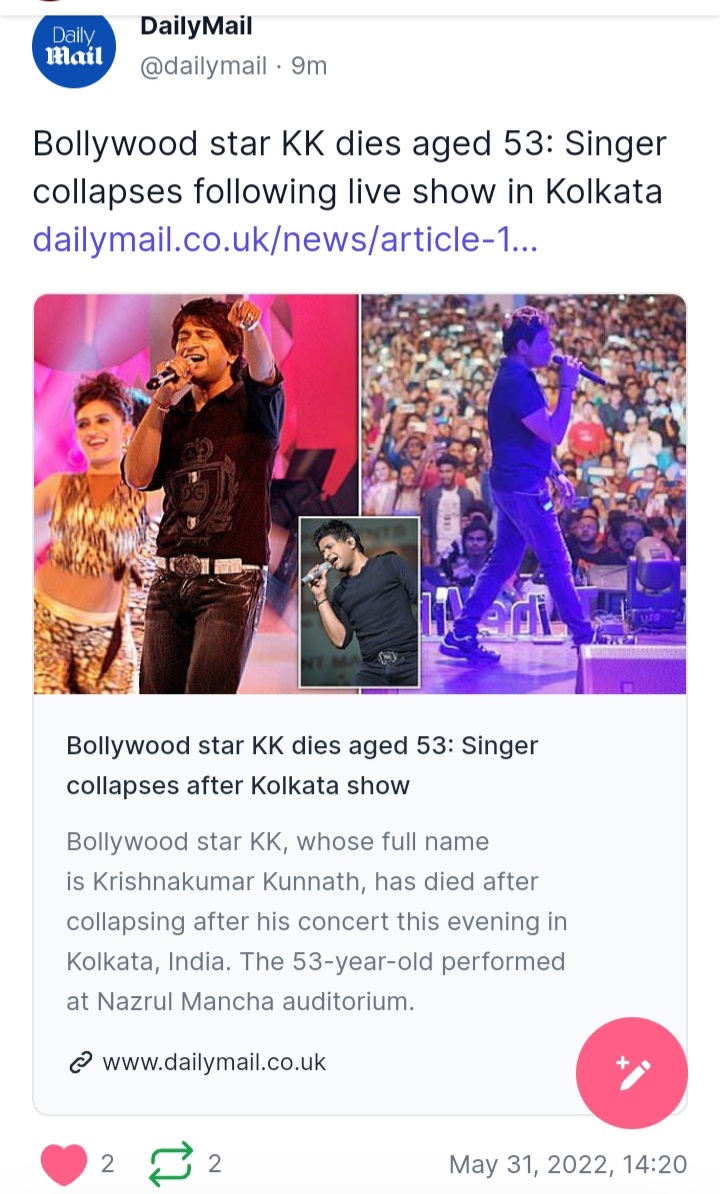Open www.dailymail.co.uk source link
720x1194 pixels.
pos(214,1062)
